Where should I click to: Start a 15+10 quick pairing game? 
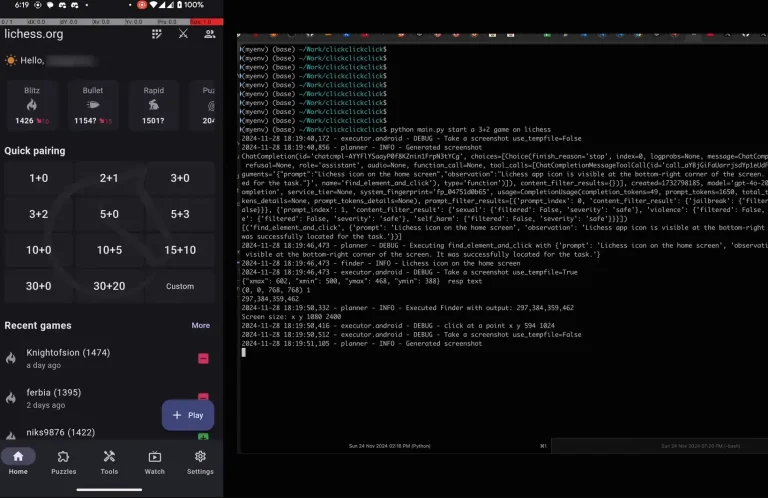point(180,250)
